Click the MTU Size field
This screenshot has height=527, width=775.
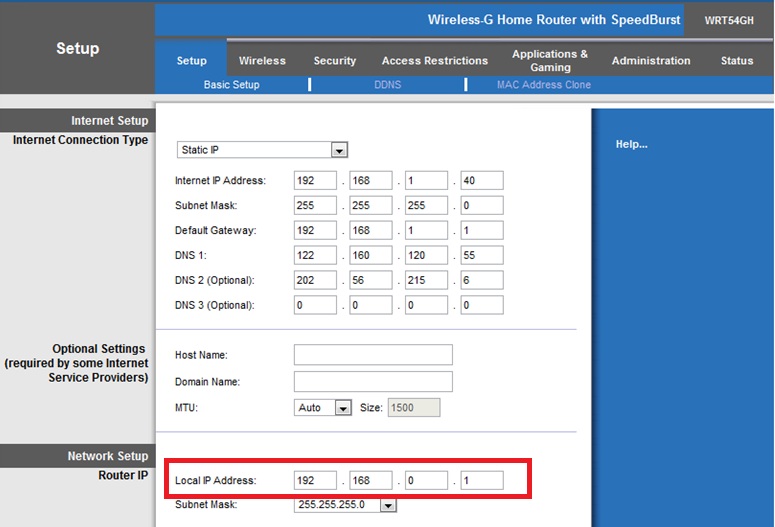pos(414,407)
